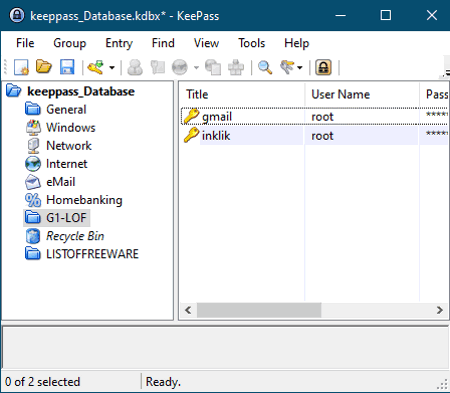Open the Help menu
This screenshot has width=450, height=393.
click(297, 43)
